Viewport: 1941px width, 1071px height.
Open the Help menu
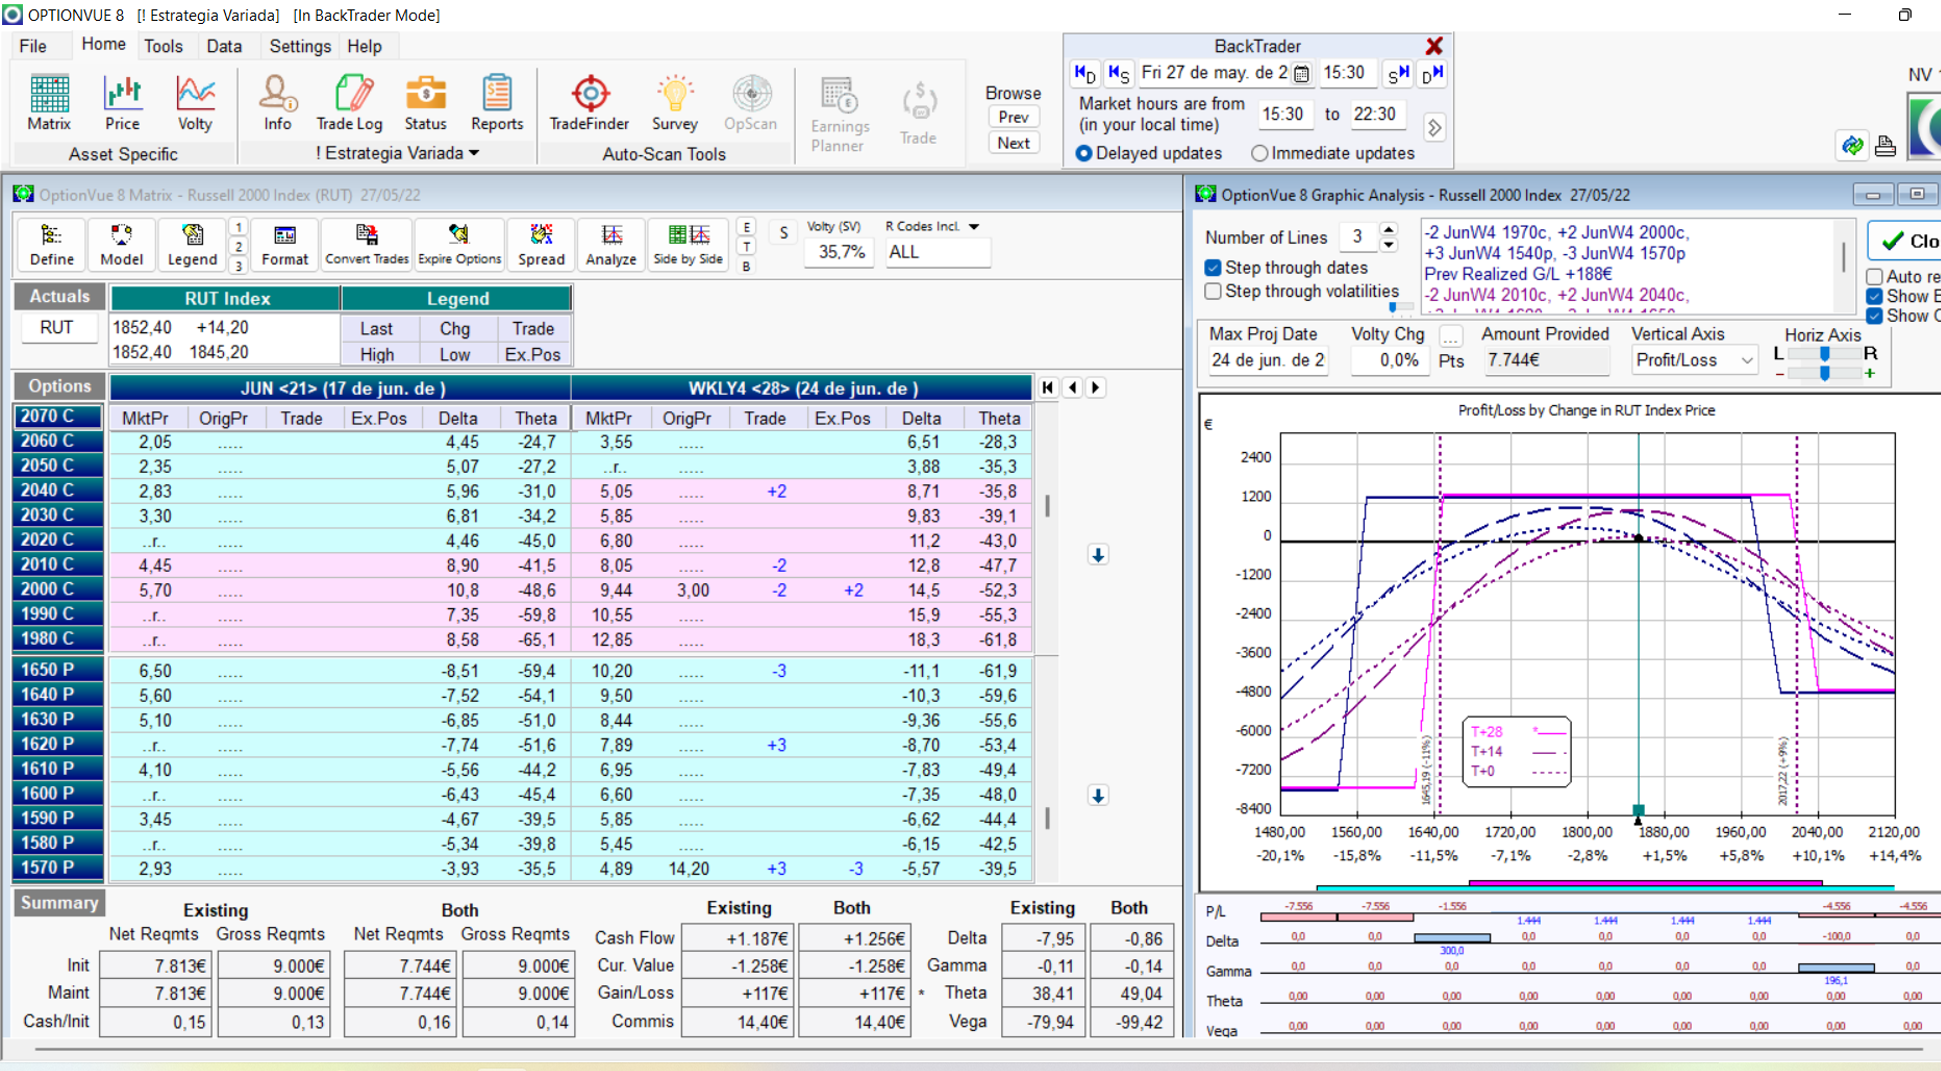coord(364,46)
